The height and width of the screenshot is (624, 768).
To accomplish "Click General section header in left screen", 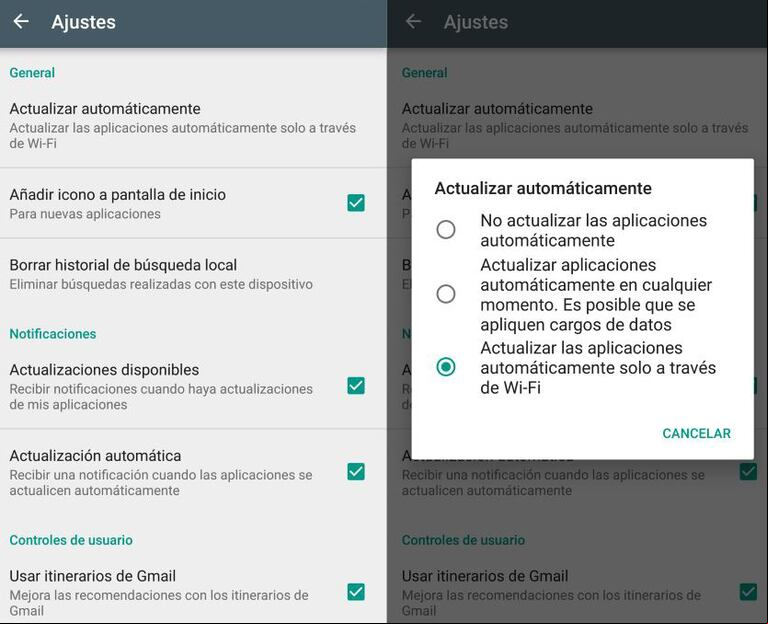I will pos(32,72).
